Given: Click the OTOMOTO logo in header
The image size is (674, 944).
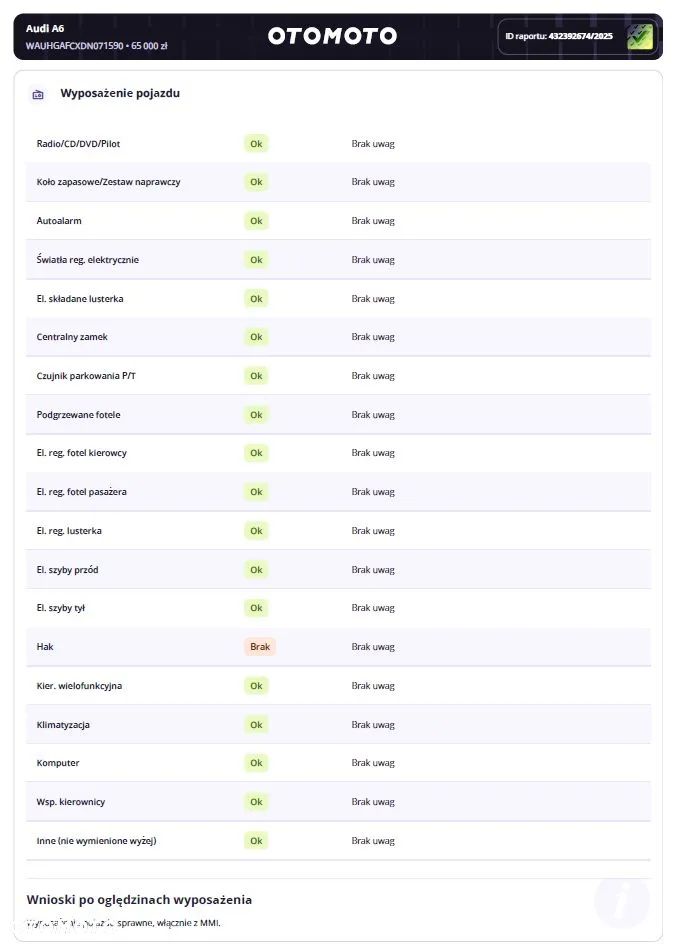Looking at the screenshot, I should (332, 36).
